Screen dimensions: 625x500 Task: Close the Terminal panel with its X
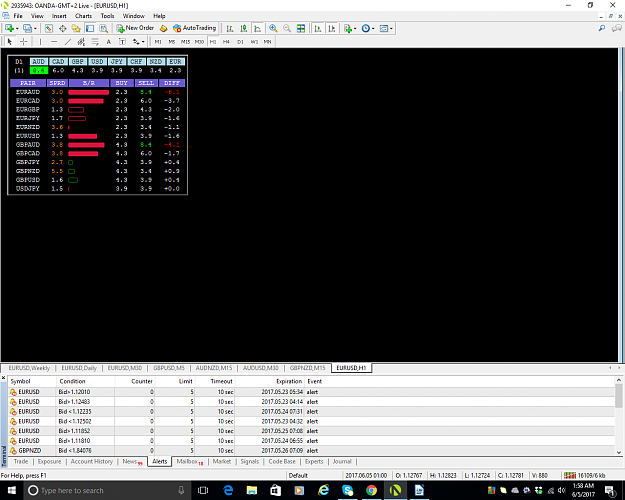[x=4, y=377]
